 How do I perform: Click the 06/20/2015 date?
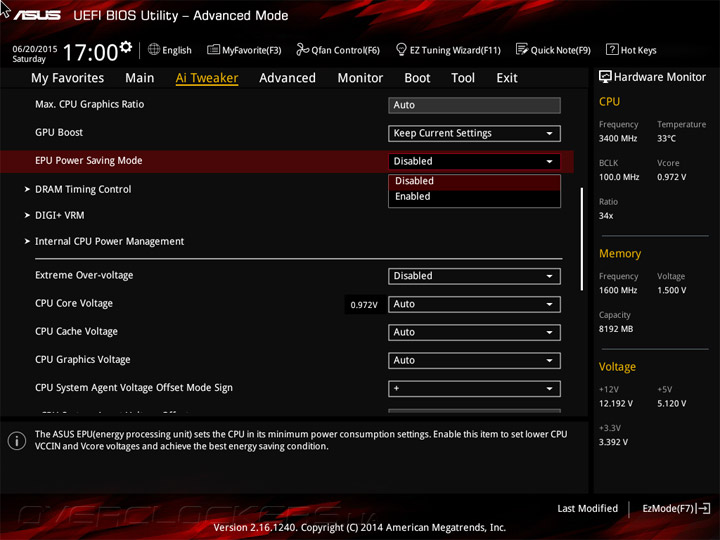(x=35, y=49)
